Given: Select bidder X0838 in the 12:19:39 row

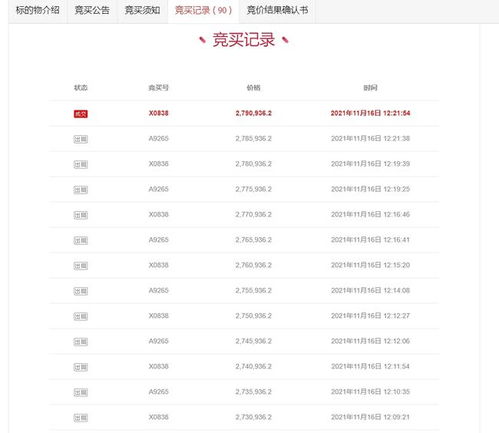Looking at the screenshot, I should 159,164.
